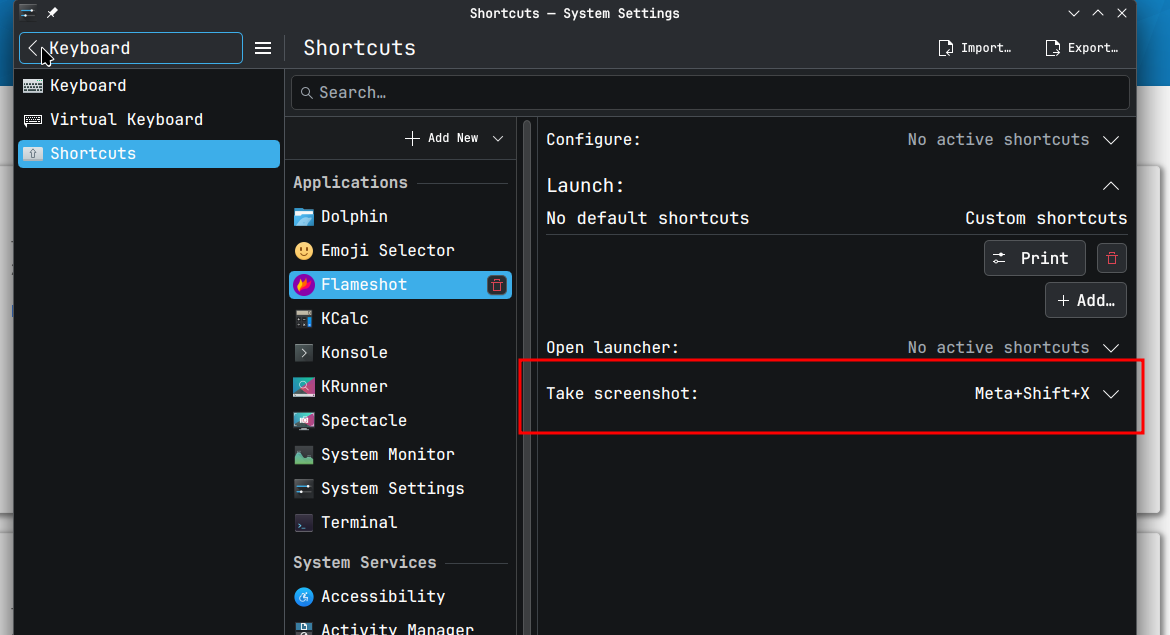Delete the Flameshot entry via trash icon
Screen dimensions: 1170x635
(x=496, y=285)
